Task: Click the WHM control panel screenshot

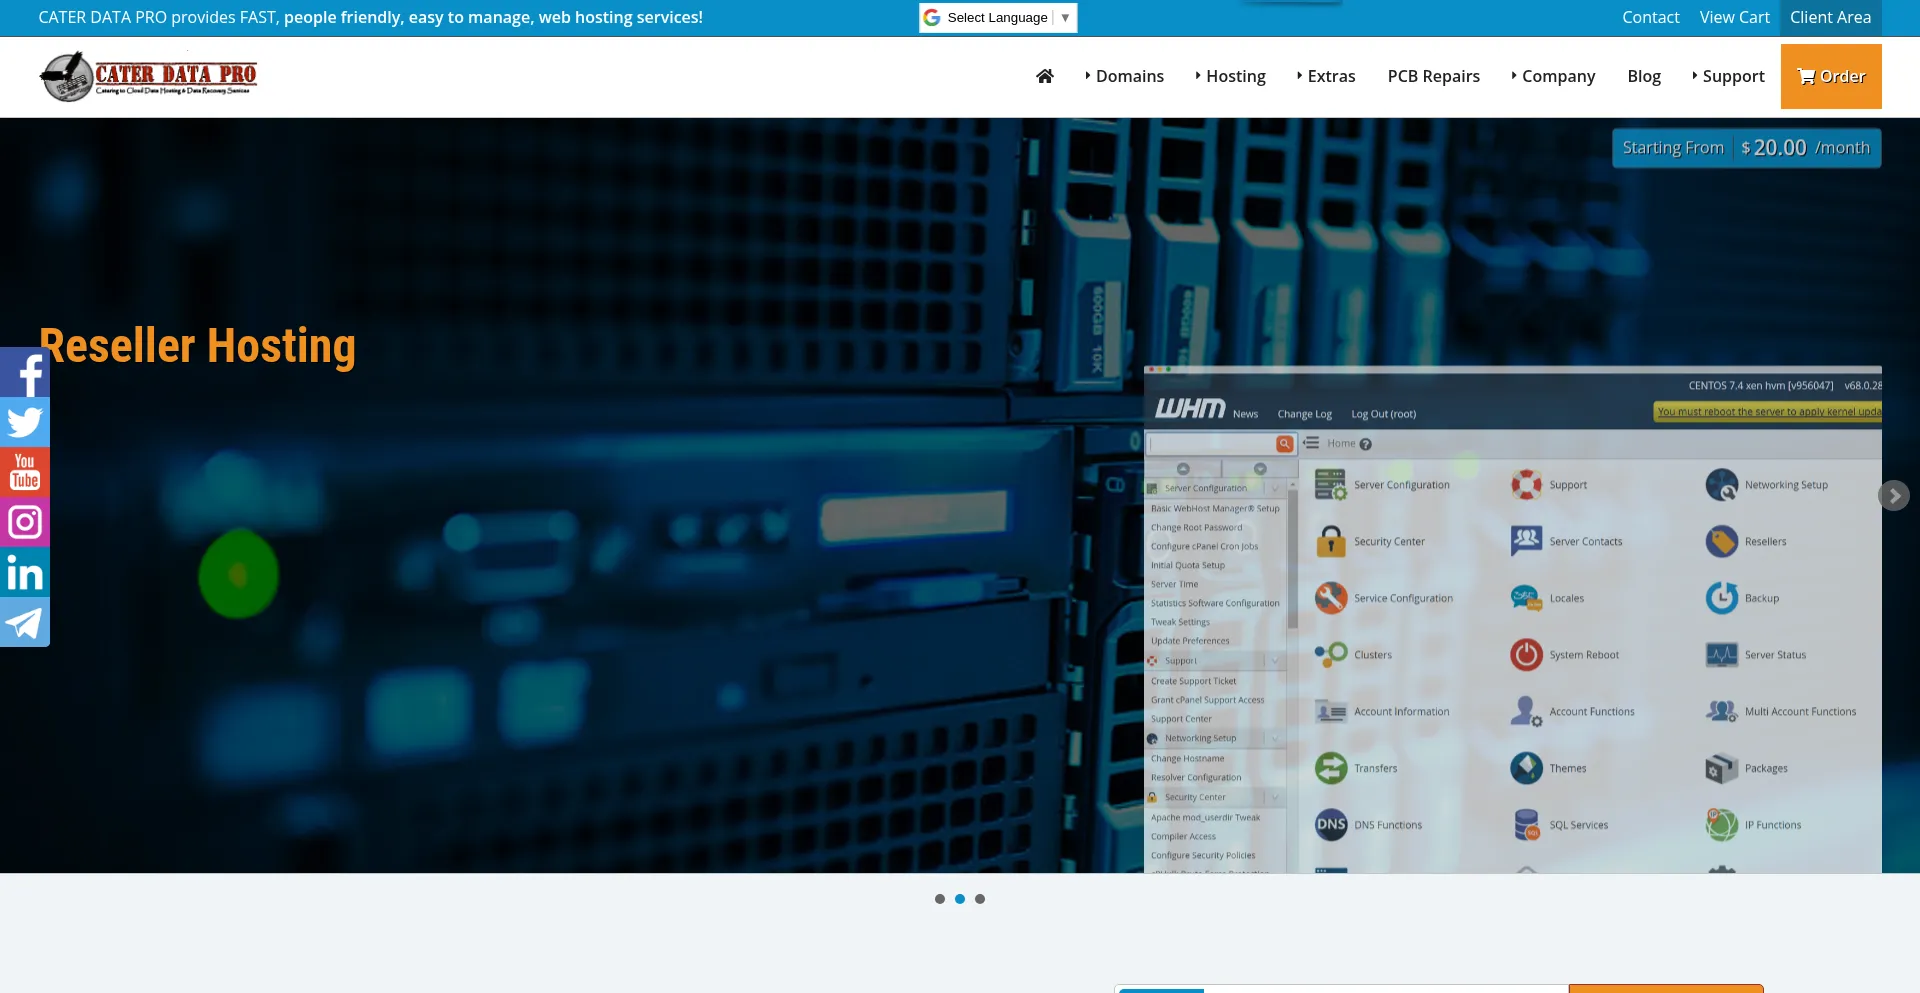Action: (1512, 619)
